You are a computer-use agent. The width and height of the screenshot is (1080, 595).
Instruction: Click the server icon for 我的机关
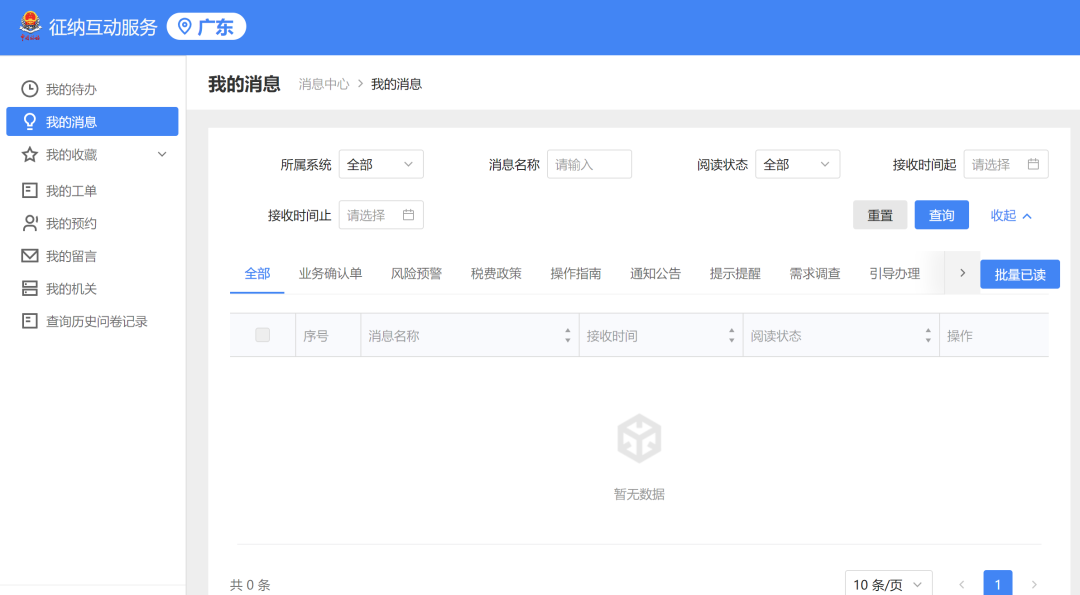pos(30,288)
